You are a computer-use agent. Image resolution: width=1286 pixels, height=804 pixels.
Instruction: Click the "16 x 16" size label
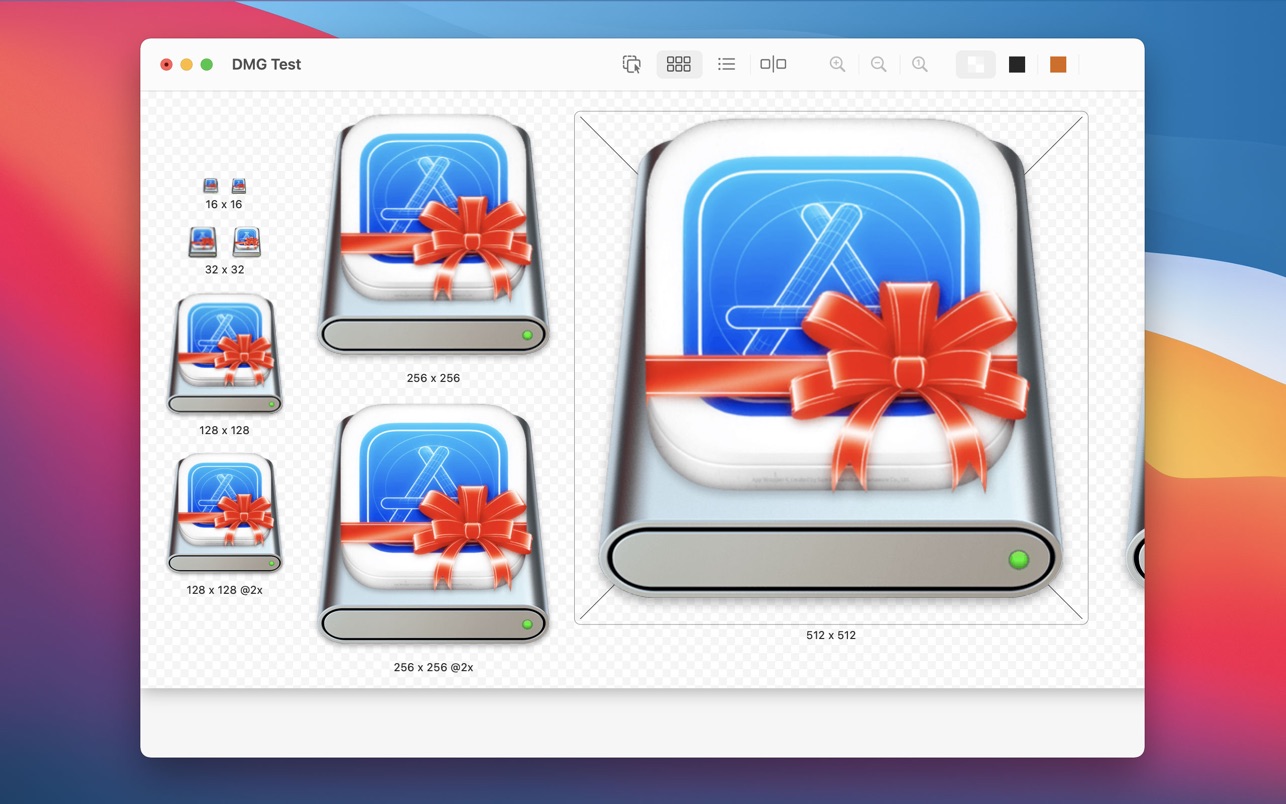pos(224,204)
